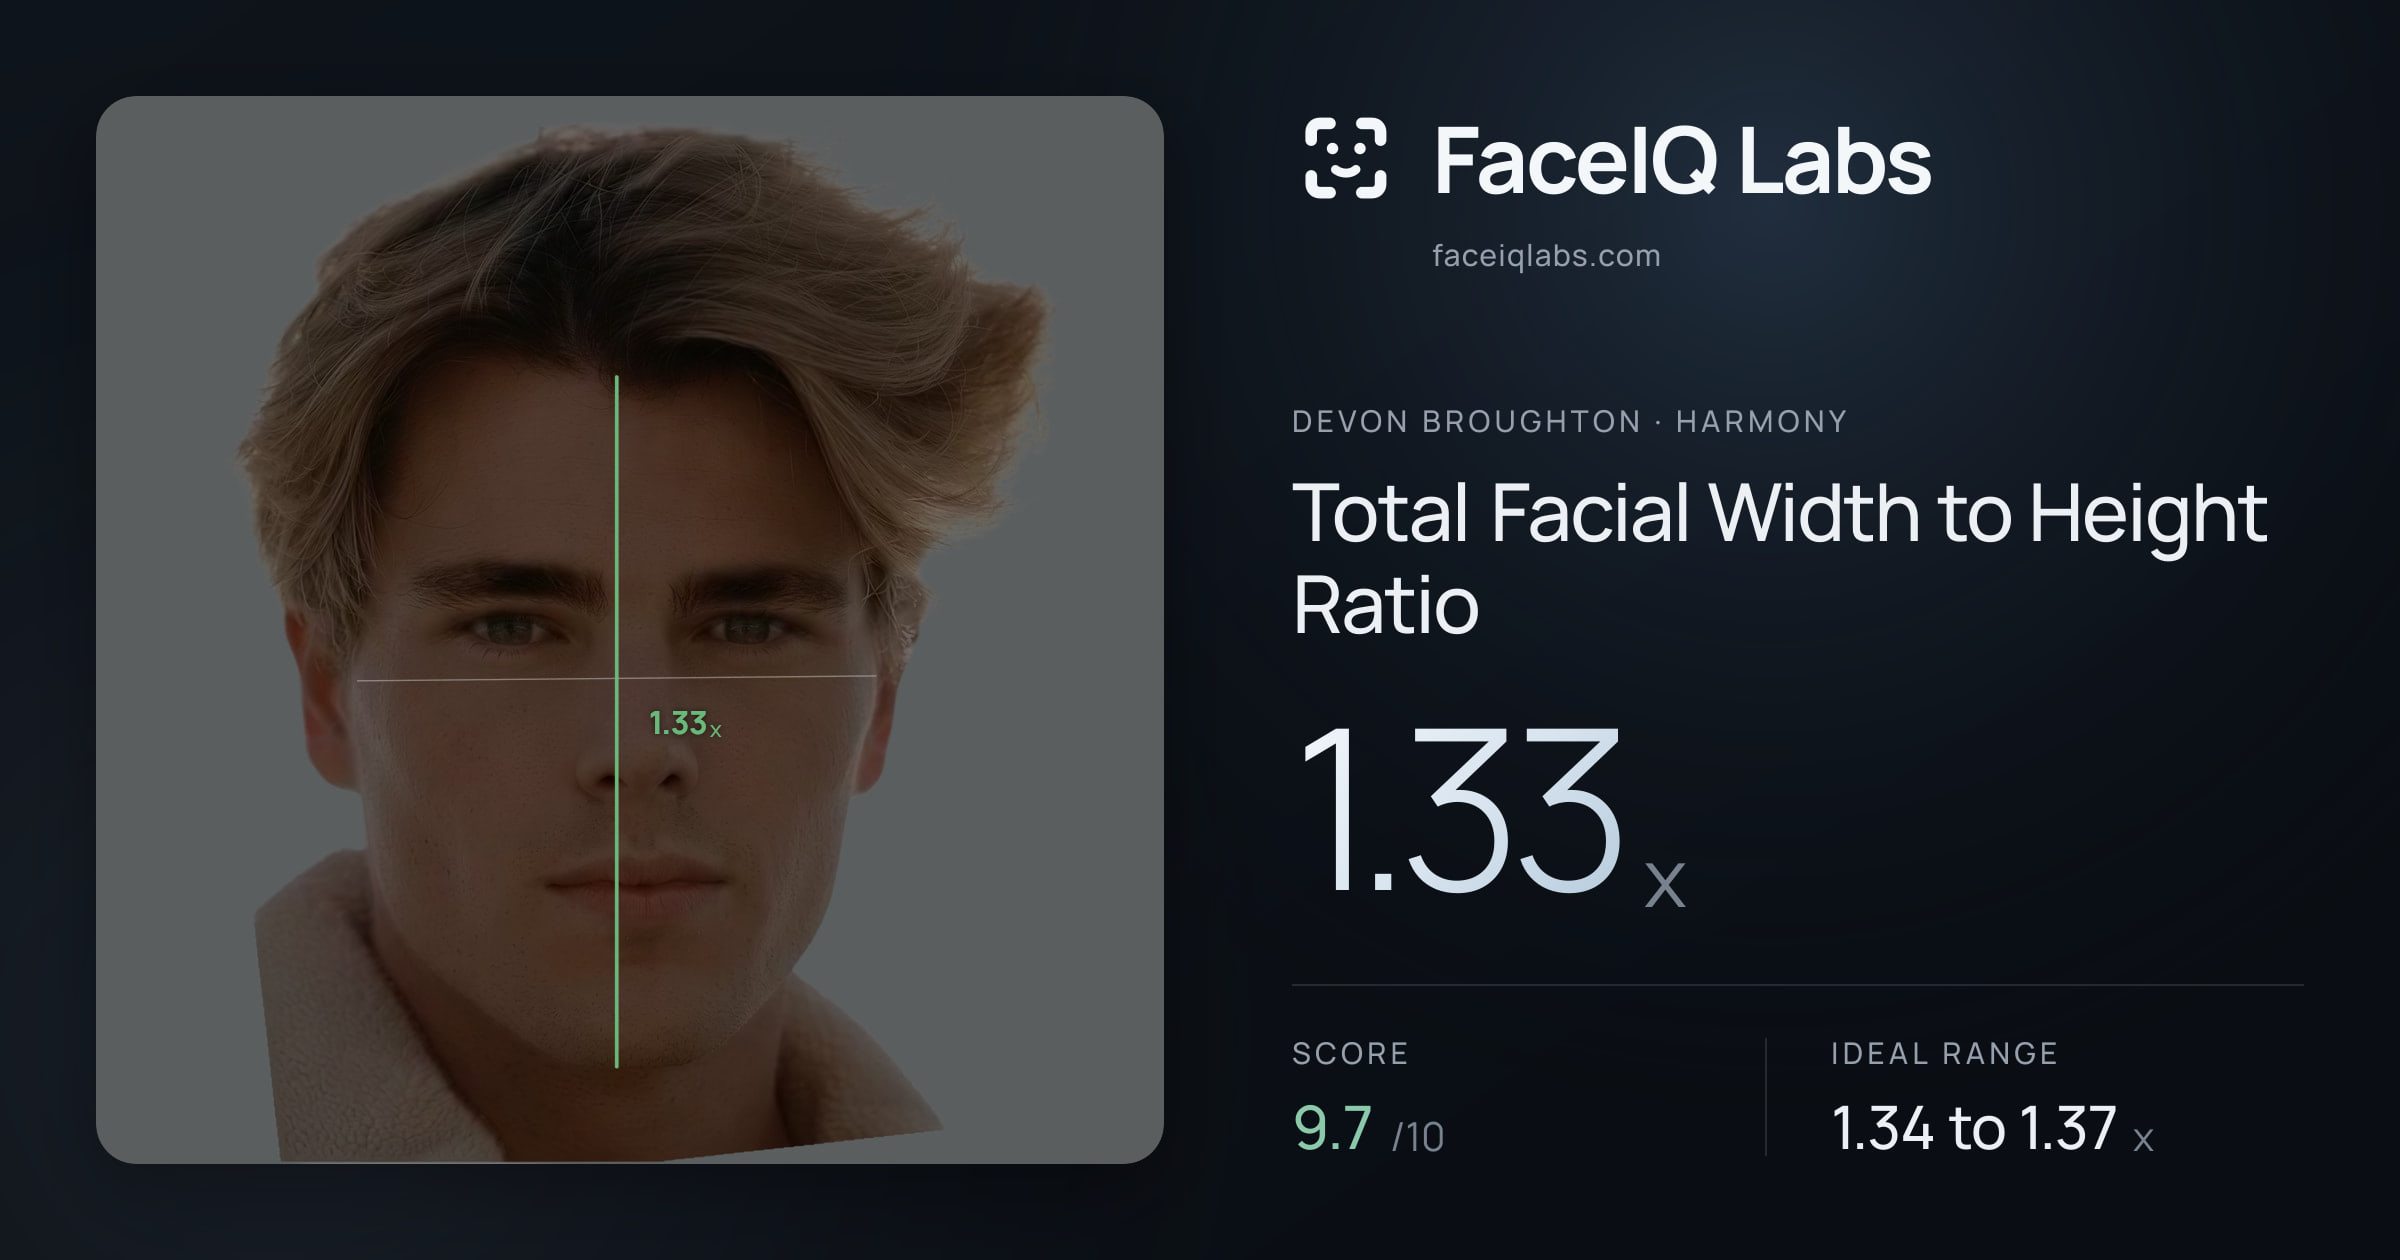Click the face analysis photo thumbnail
This screenshot has width=2400, height=1260.
click(x=630, y=630)
